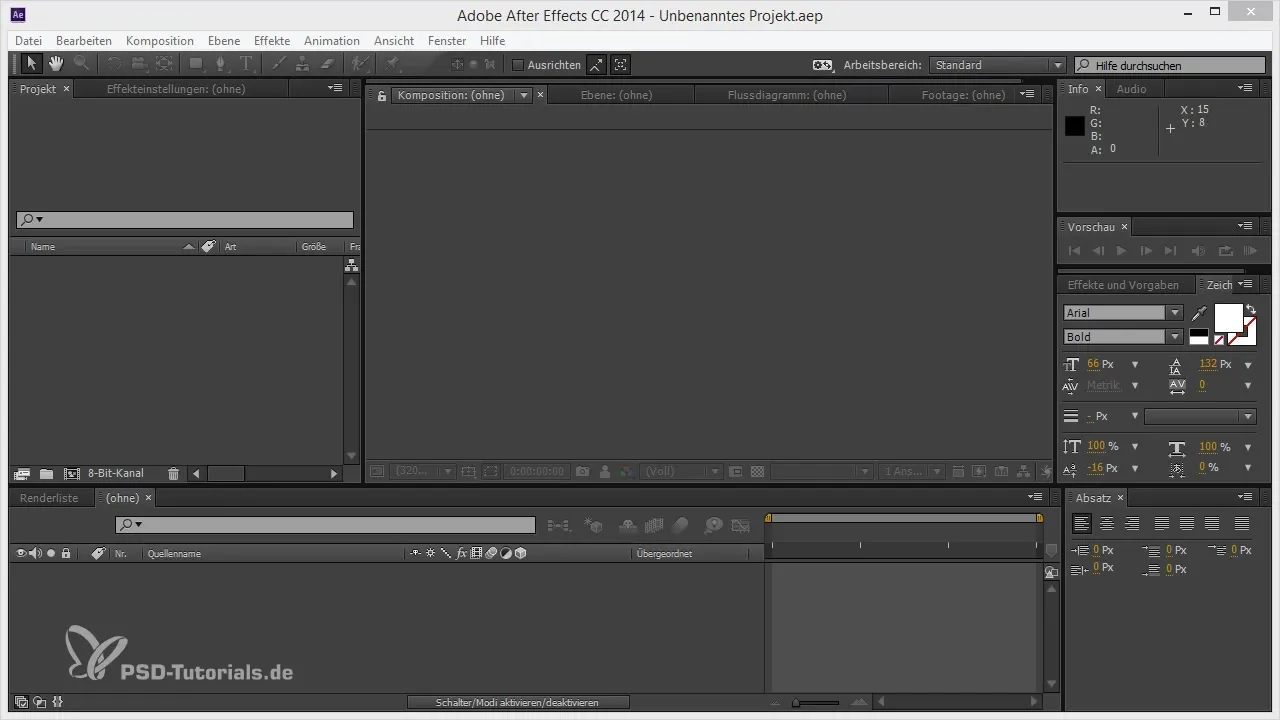Select the Unified Camera tool
The image size is (1280, 720).
click(x=138, y=64)
